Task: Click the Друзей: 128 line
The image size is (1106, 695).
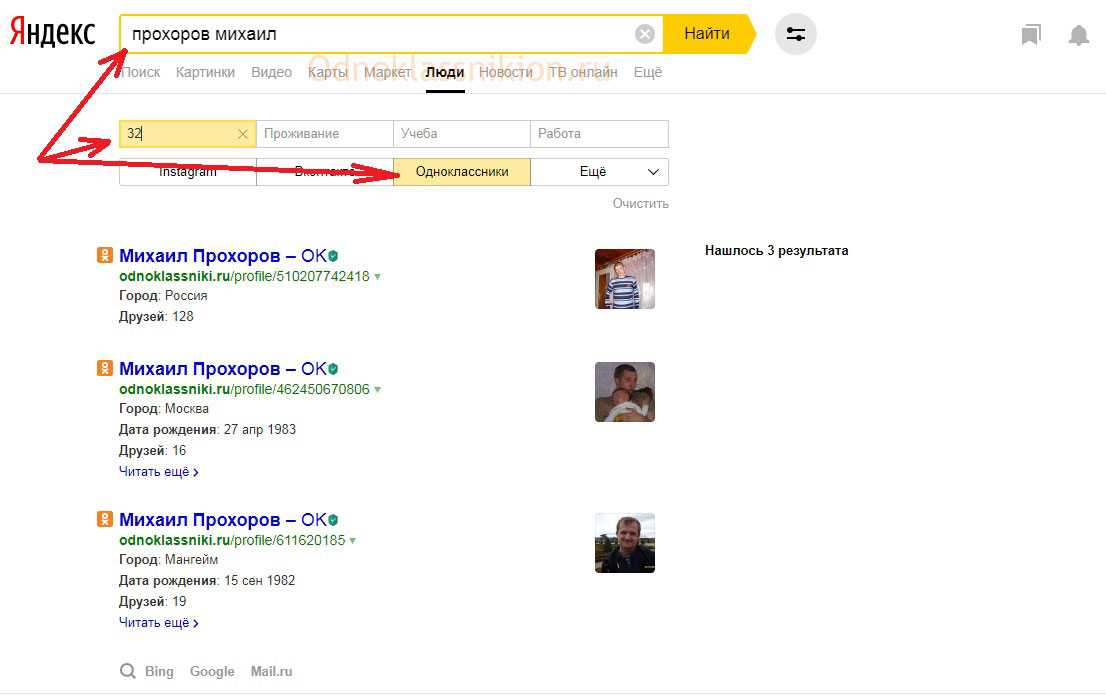Action: click(x=156, y=316)
